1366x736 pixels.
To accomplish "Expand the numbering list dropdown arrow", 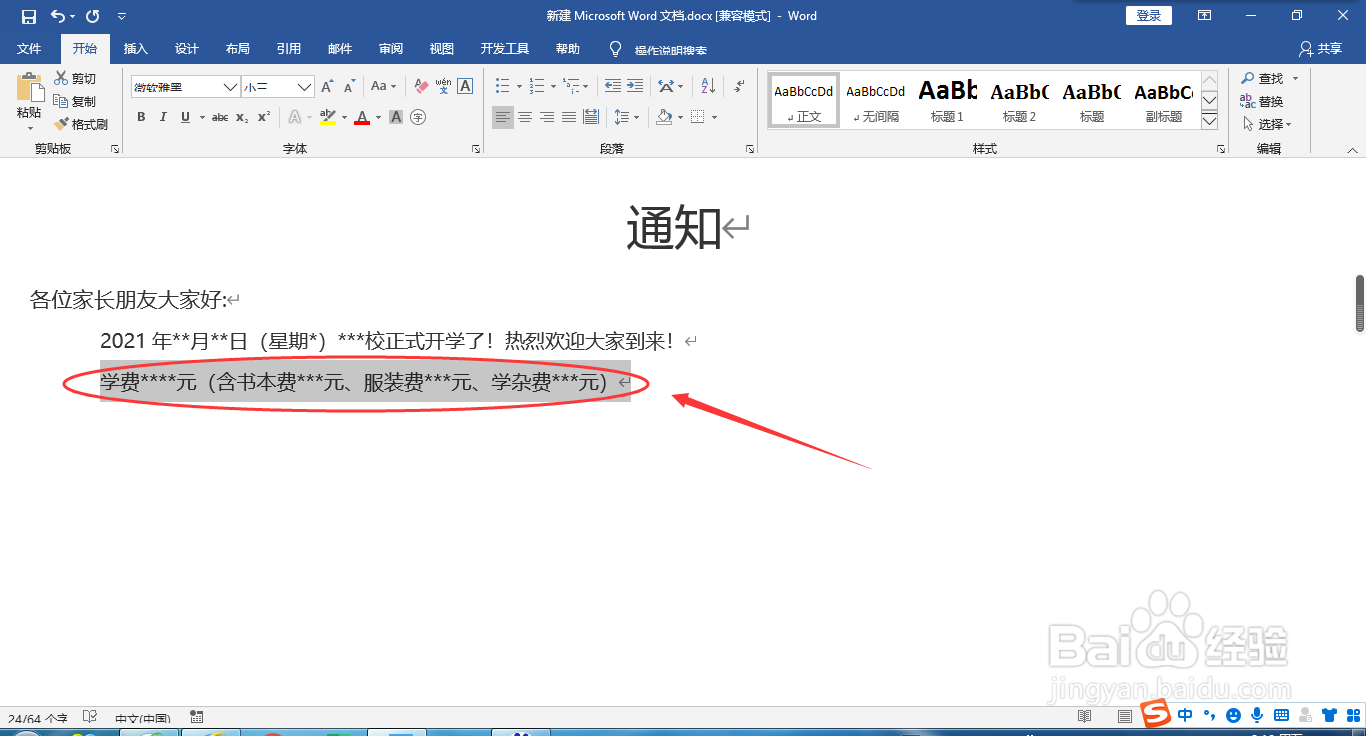I will (553, 87).
